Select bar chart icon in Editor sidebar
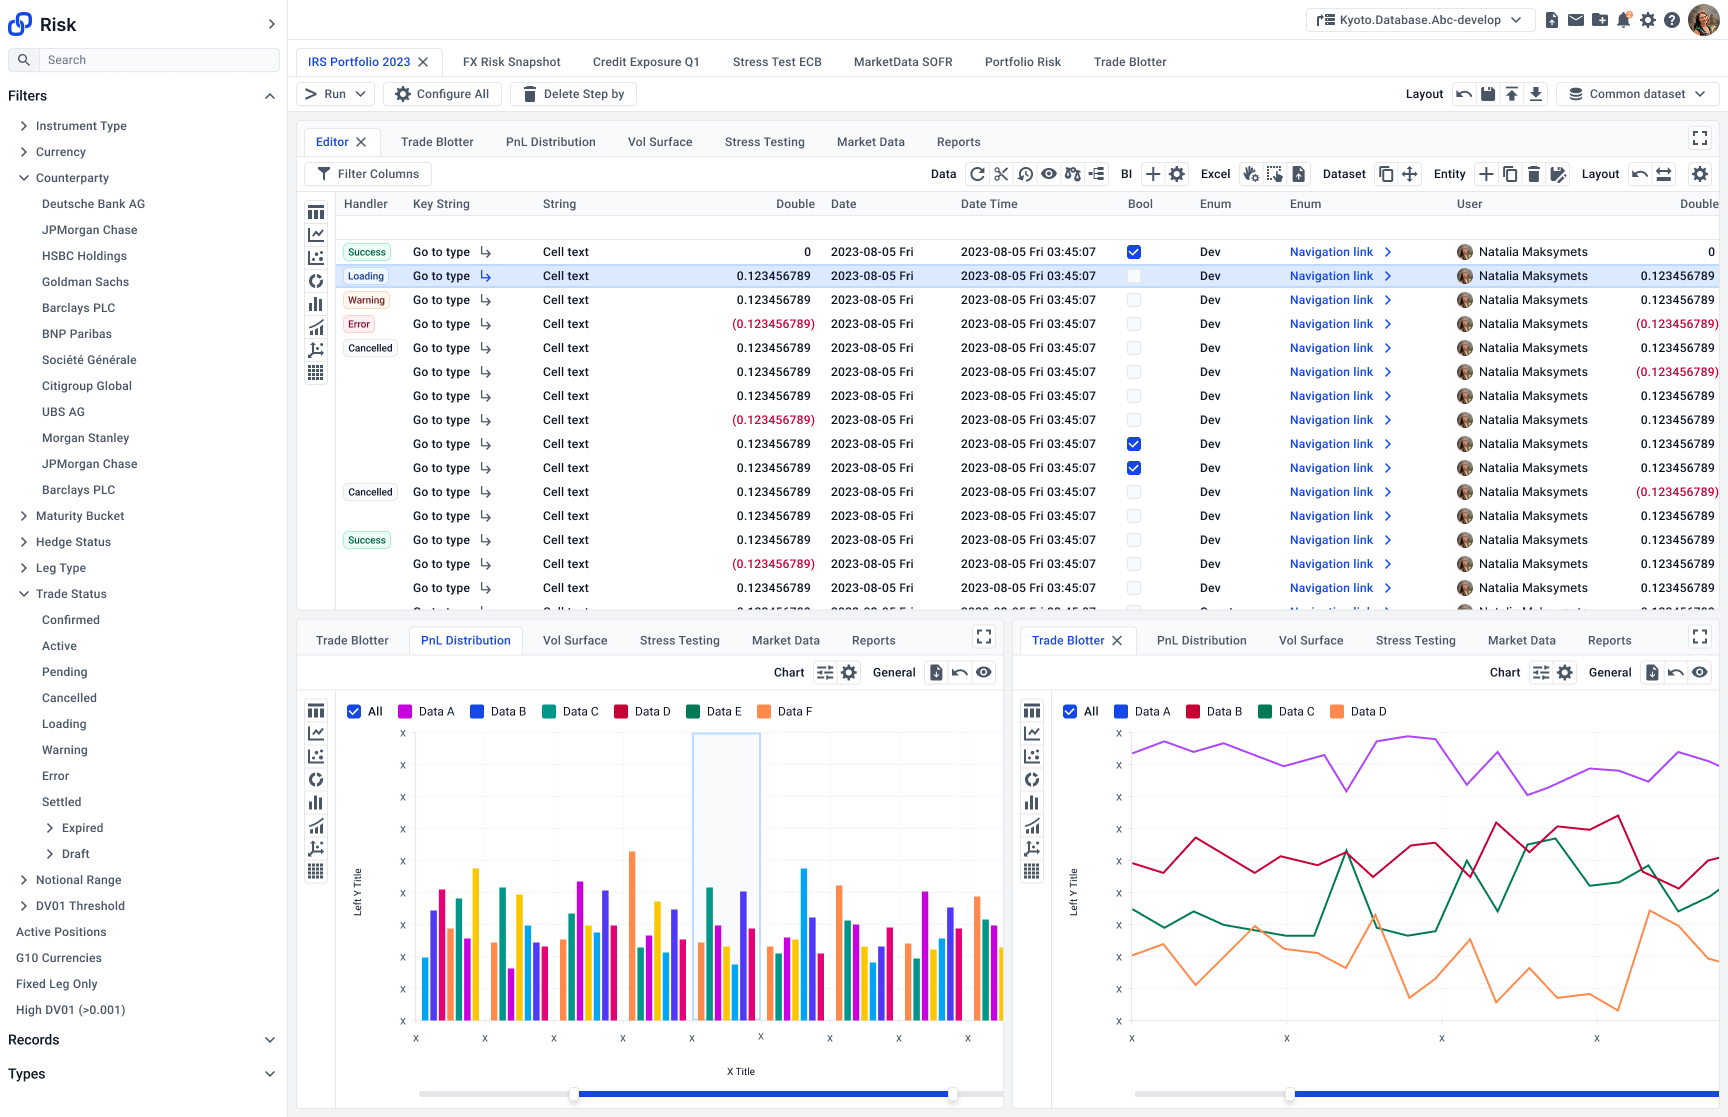This screenshot has width=1728, height=1117. click(316, 304)
